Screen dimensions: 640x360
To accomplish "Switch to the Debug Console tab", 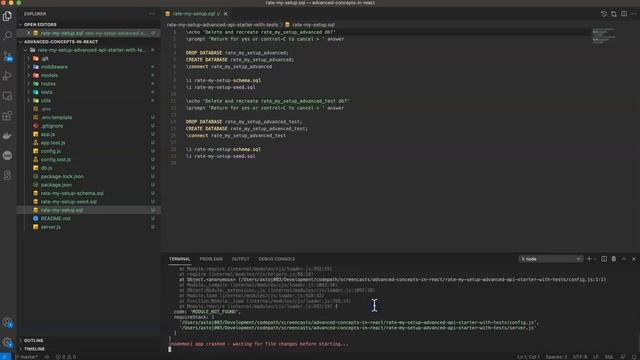I will click(x=276, y=259).
